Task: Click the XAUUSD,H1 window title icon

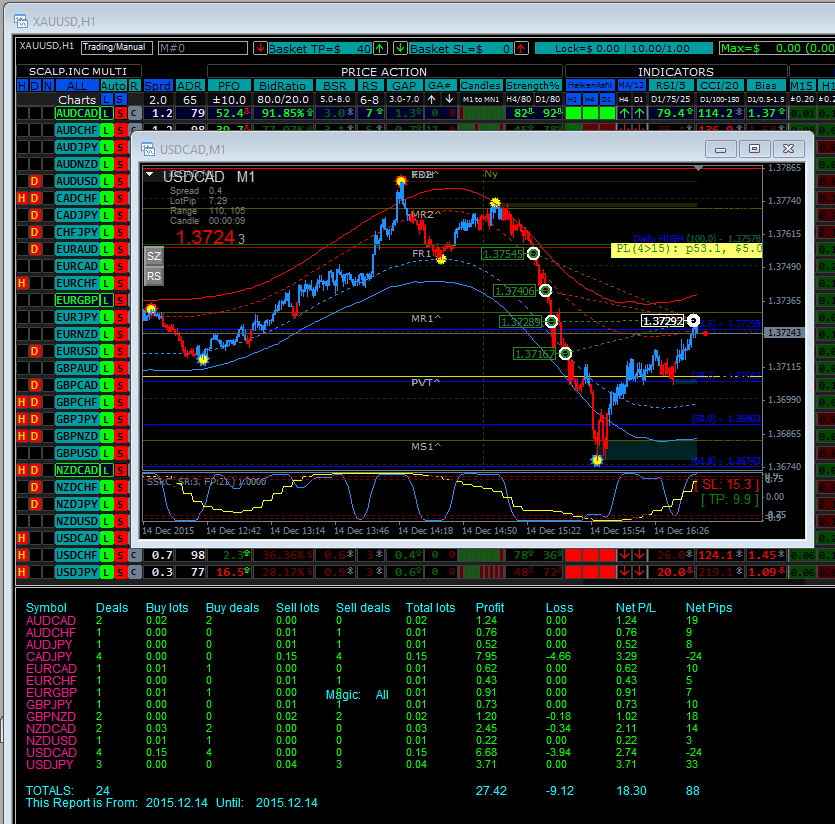Action: (21, 21)
